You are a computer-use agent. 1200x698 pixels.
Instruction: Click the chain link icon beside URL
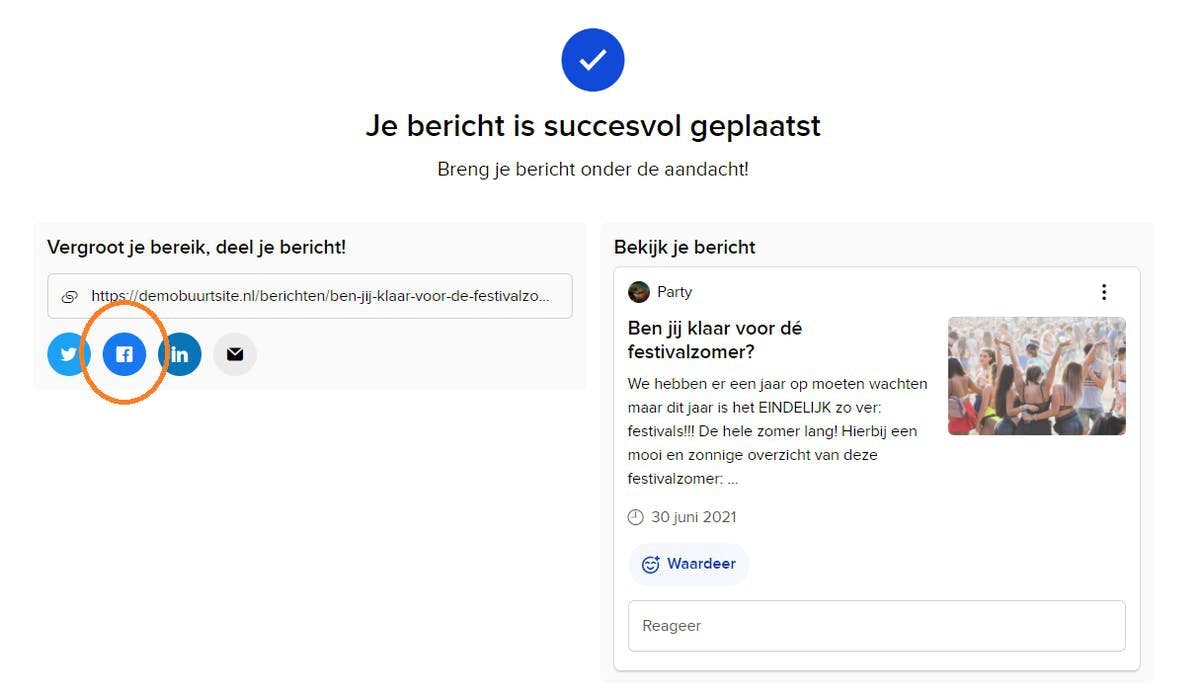[x=70, y=297]
